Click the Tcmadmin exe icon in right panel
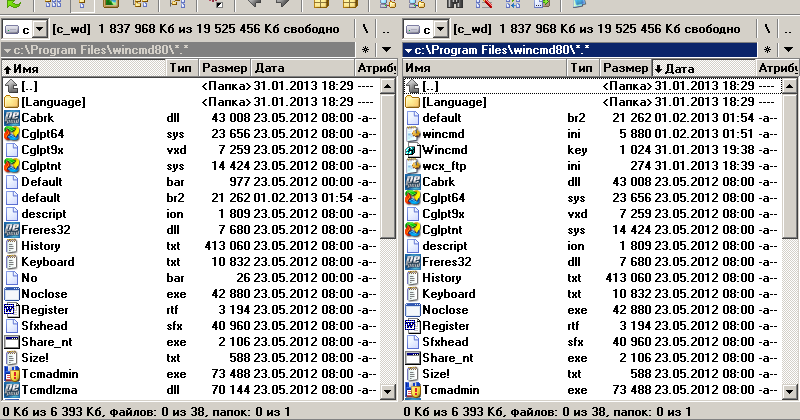Screen dimensions: 800x420 pyautogui.click(x=413, y=390)
